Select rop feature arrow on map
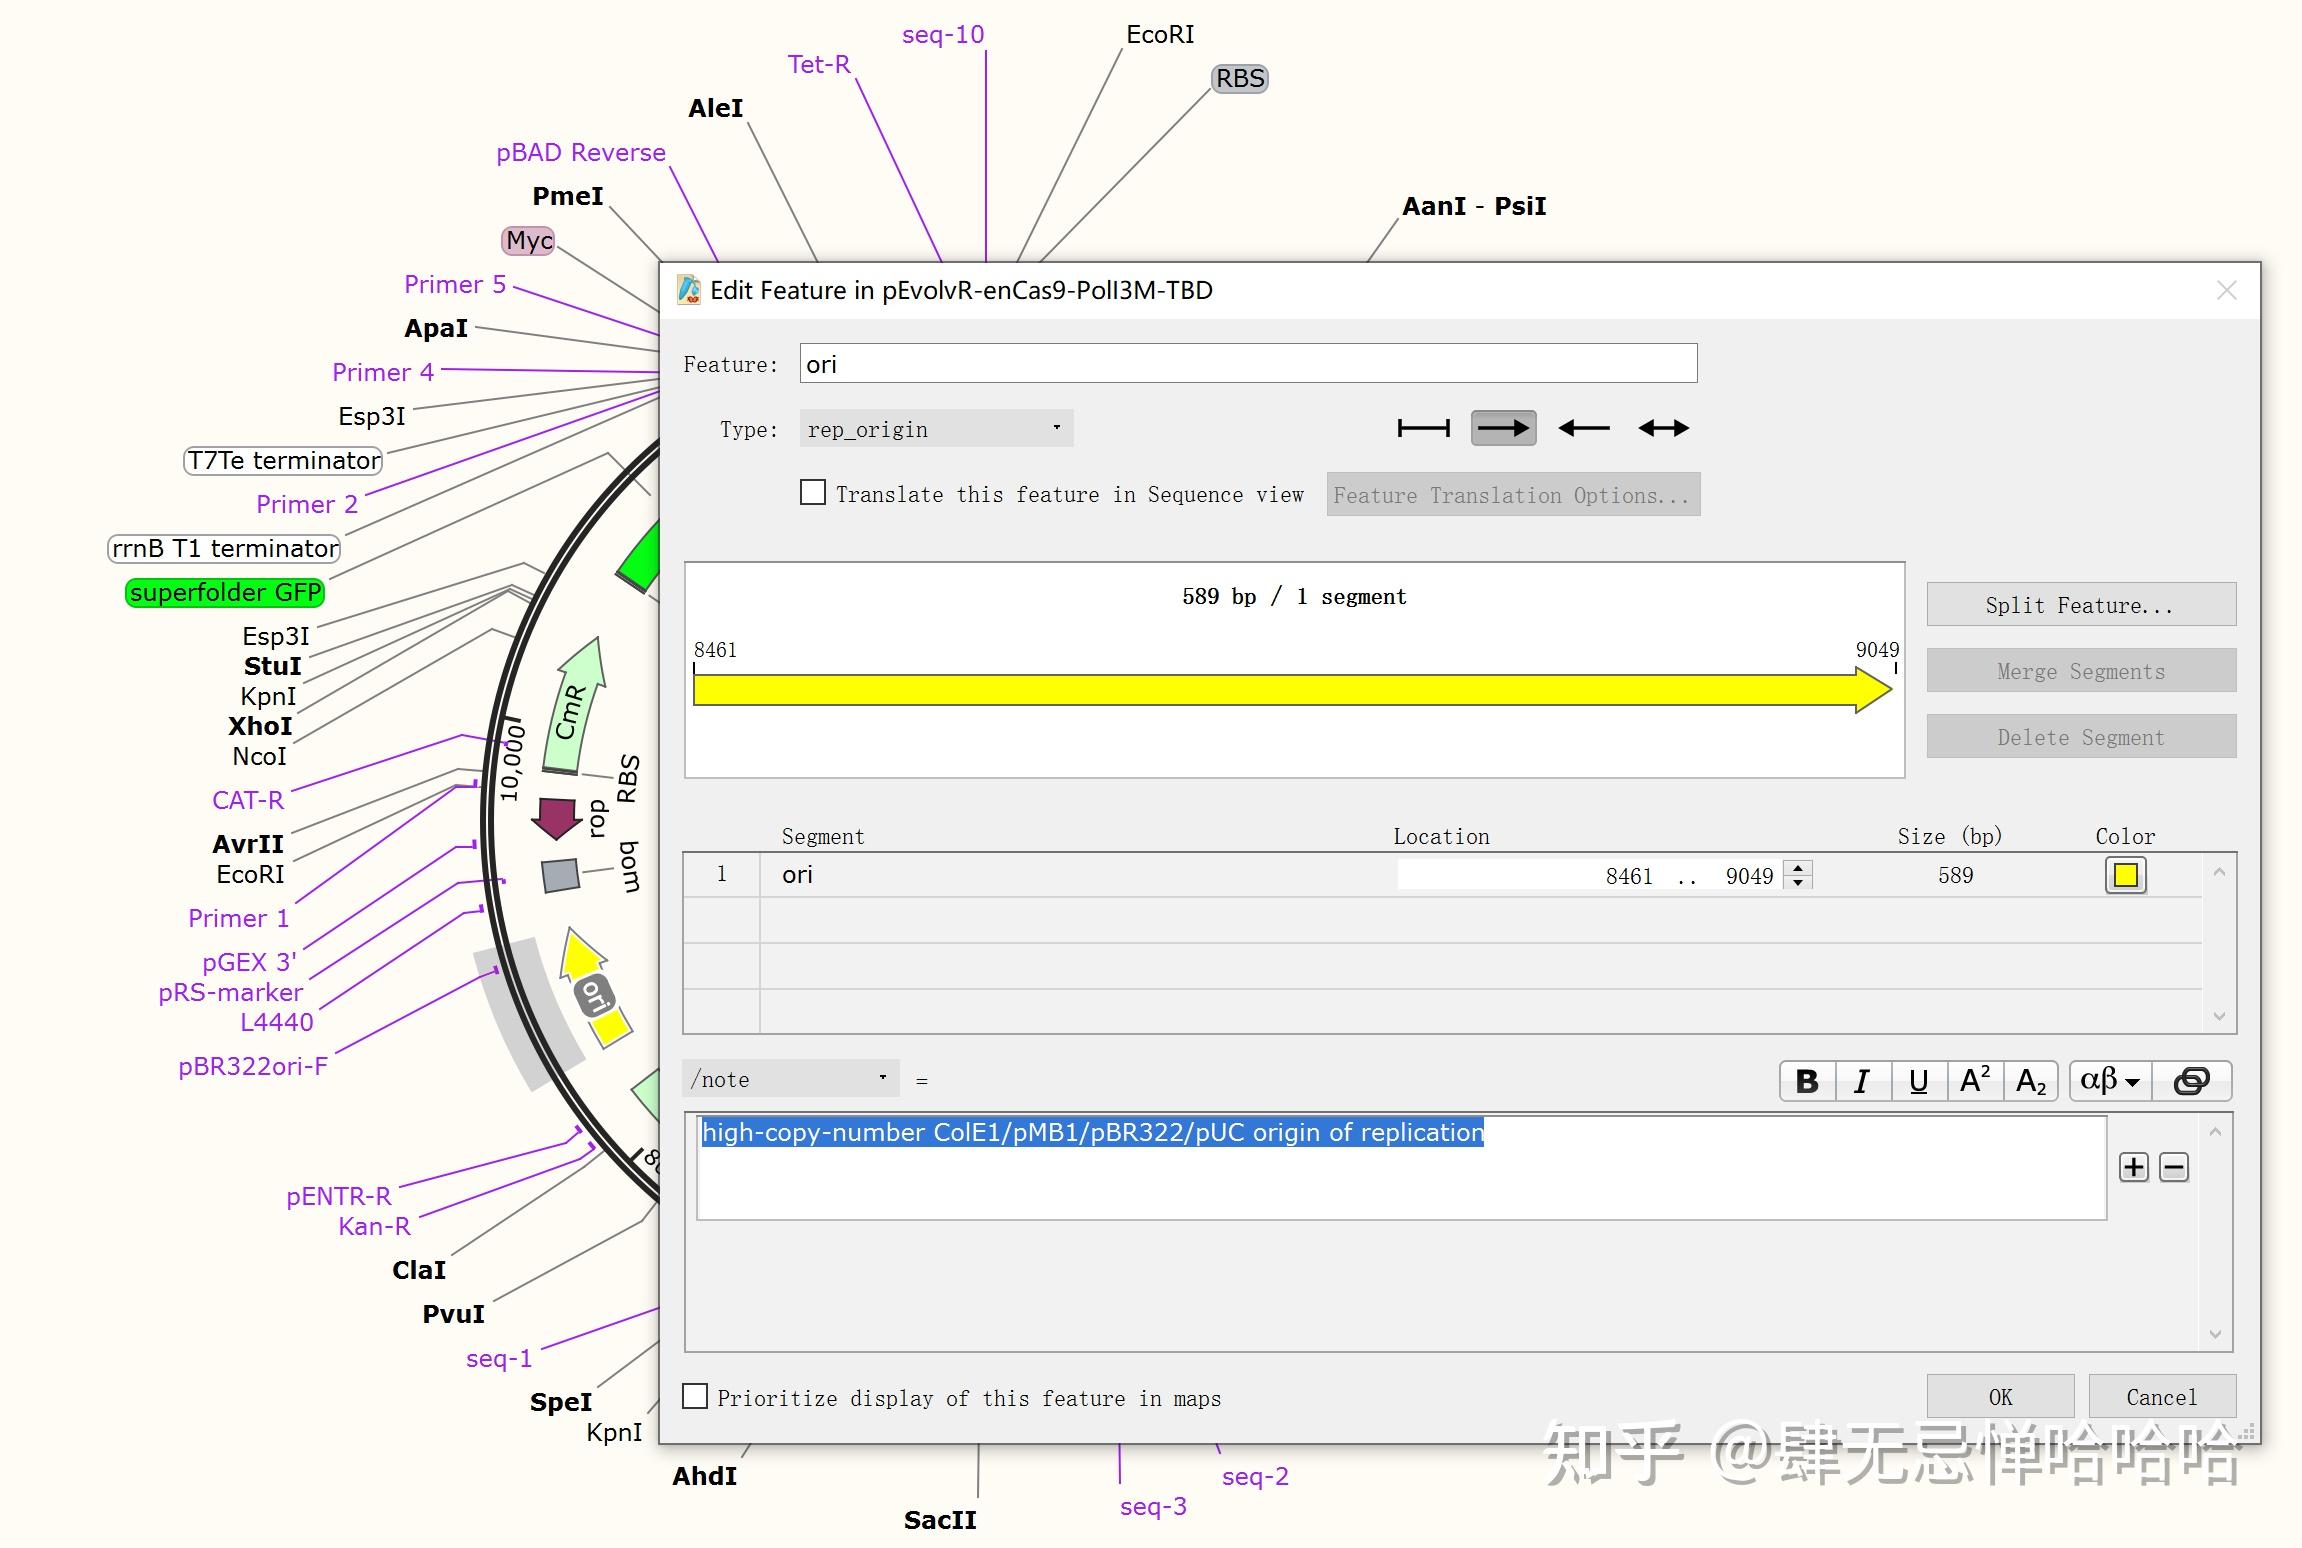The height and width of the screenshot is (1548, 2302). pos(556,817)
